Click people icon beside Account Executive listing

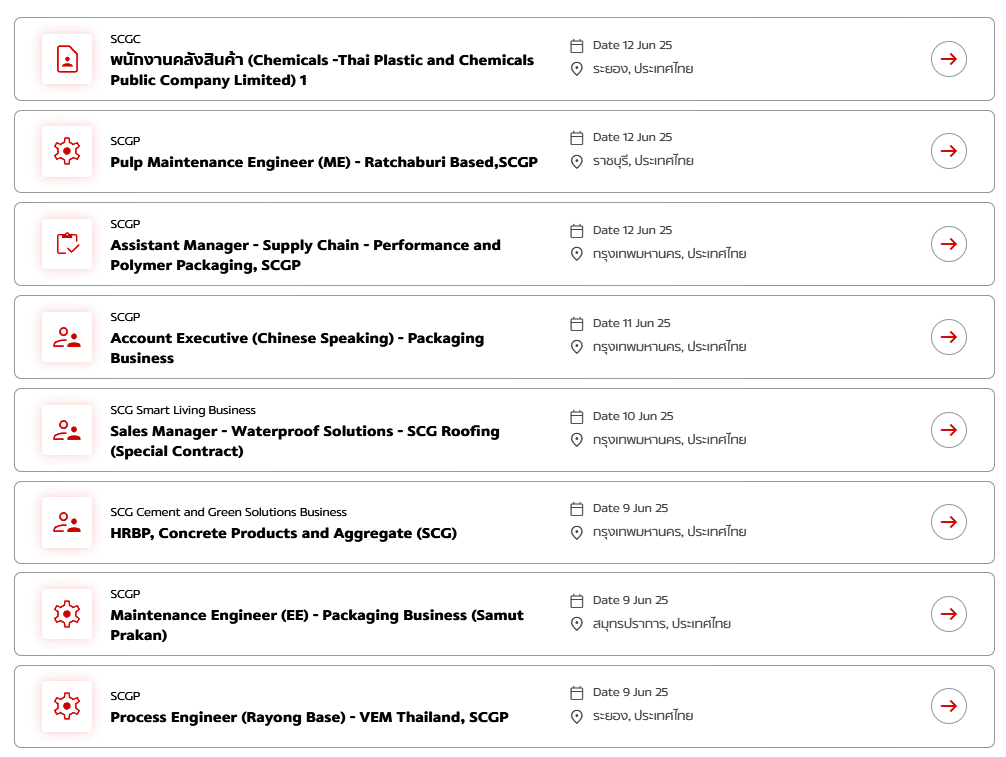[67, 337]
